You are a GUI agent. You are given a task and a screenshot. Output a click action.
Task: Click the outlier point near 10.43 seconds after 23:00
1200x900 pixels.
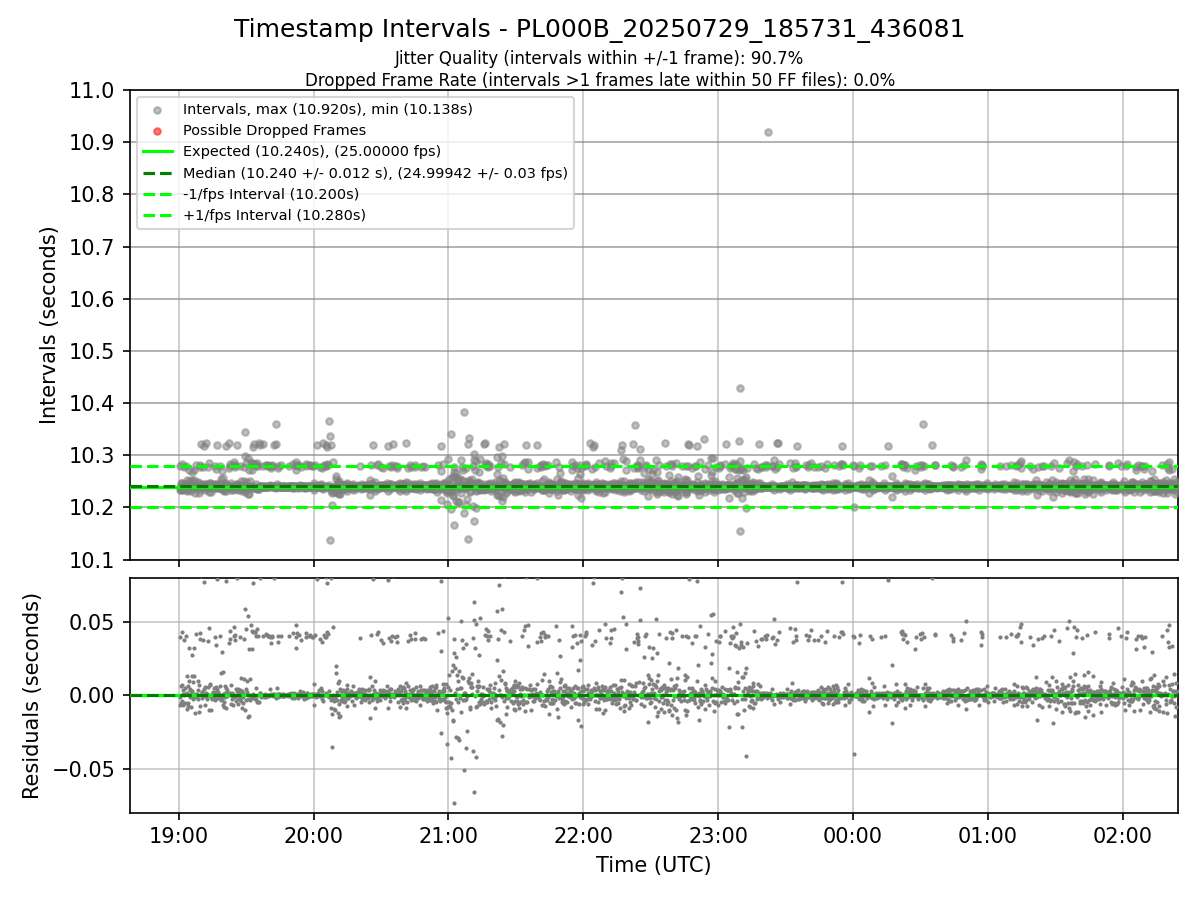tap(740, 388)
